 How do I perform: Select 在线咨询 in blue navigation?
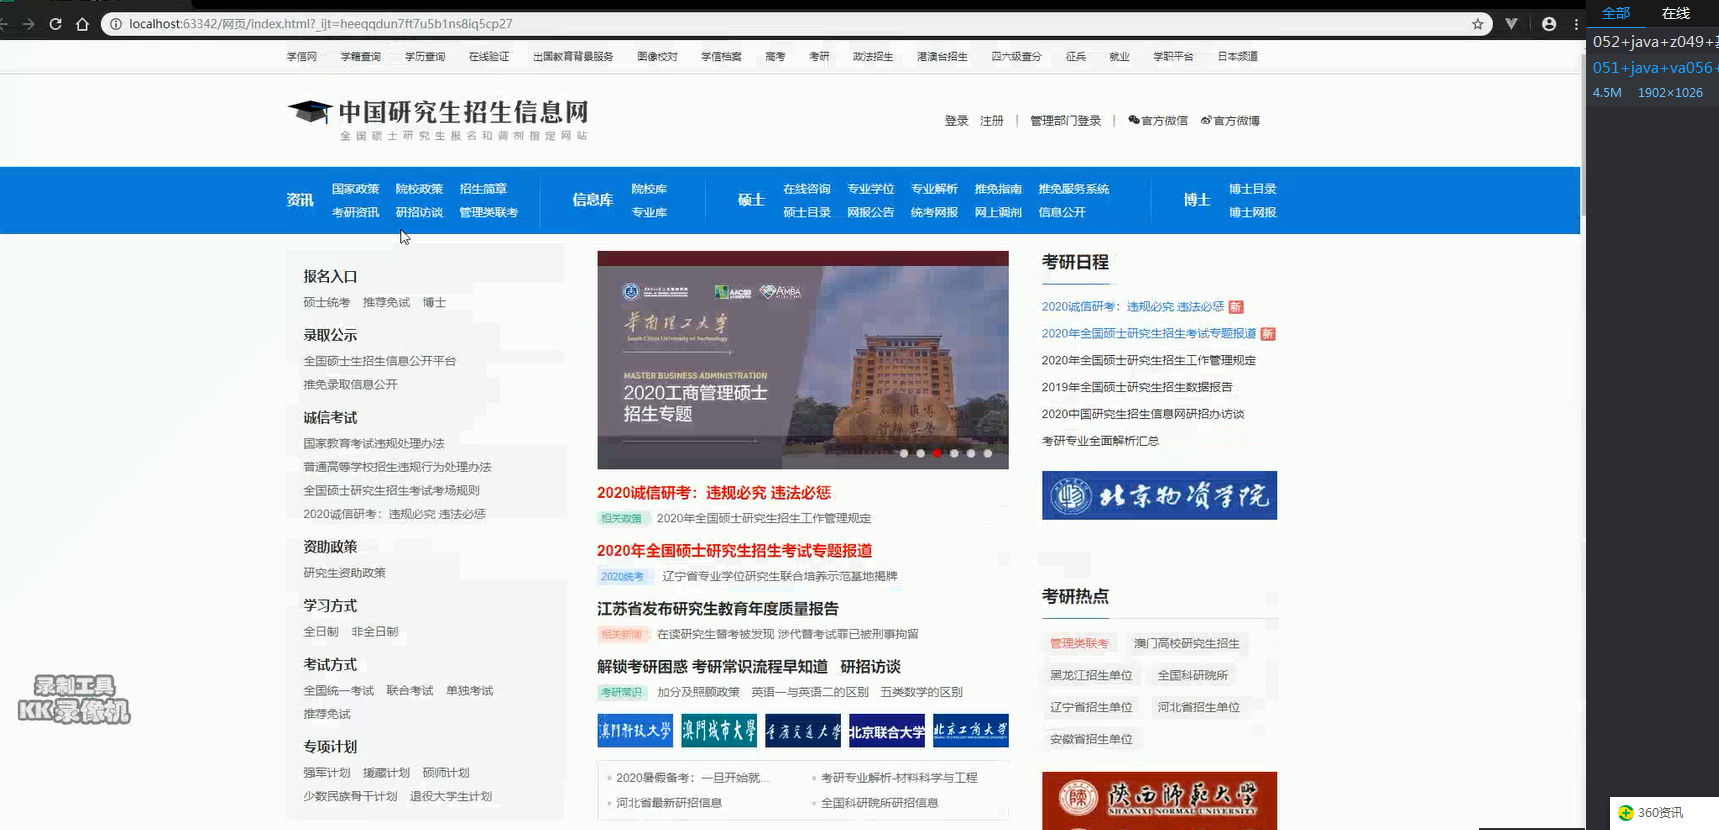click(807, 189)
